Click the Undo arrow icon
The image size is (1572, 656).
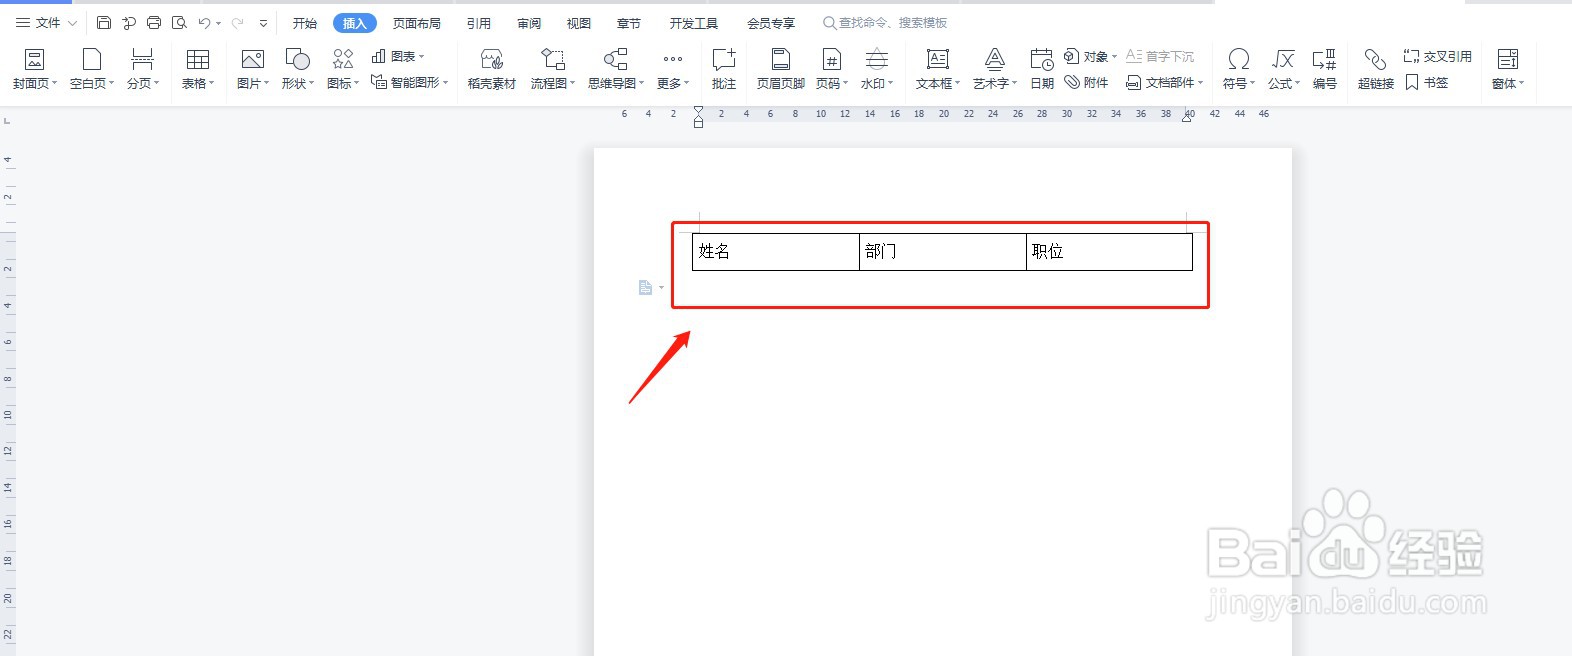[x=204, y=22]
